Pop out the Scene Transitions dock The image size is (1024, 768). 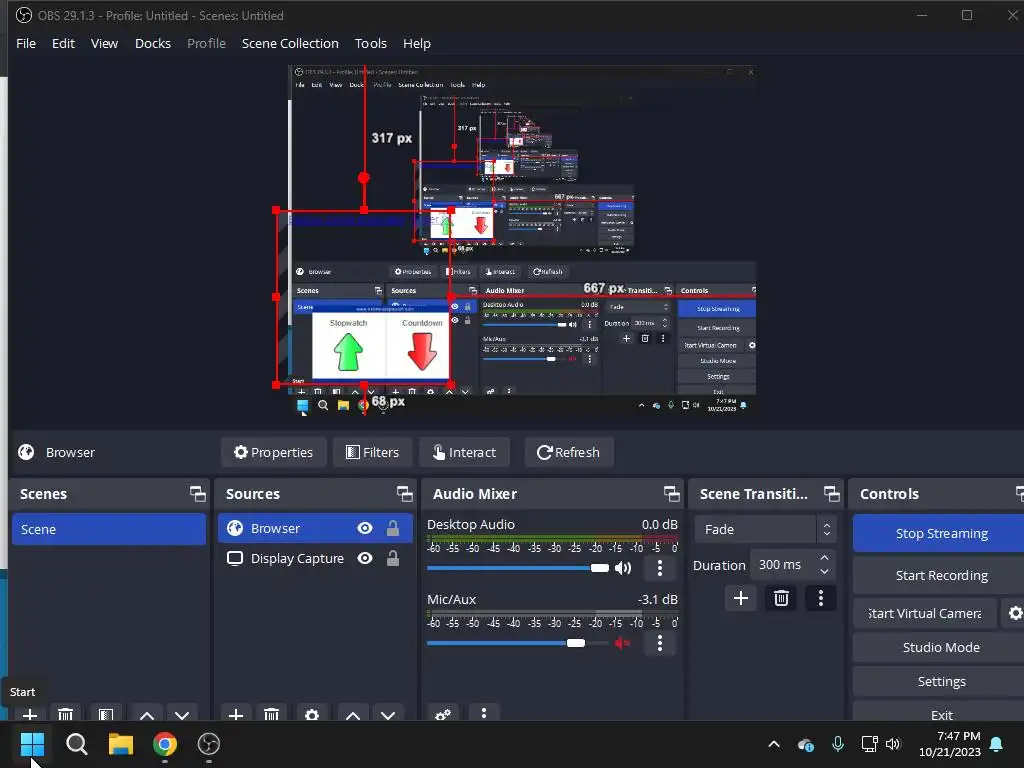[x=831, y=494]
